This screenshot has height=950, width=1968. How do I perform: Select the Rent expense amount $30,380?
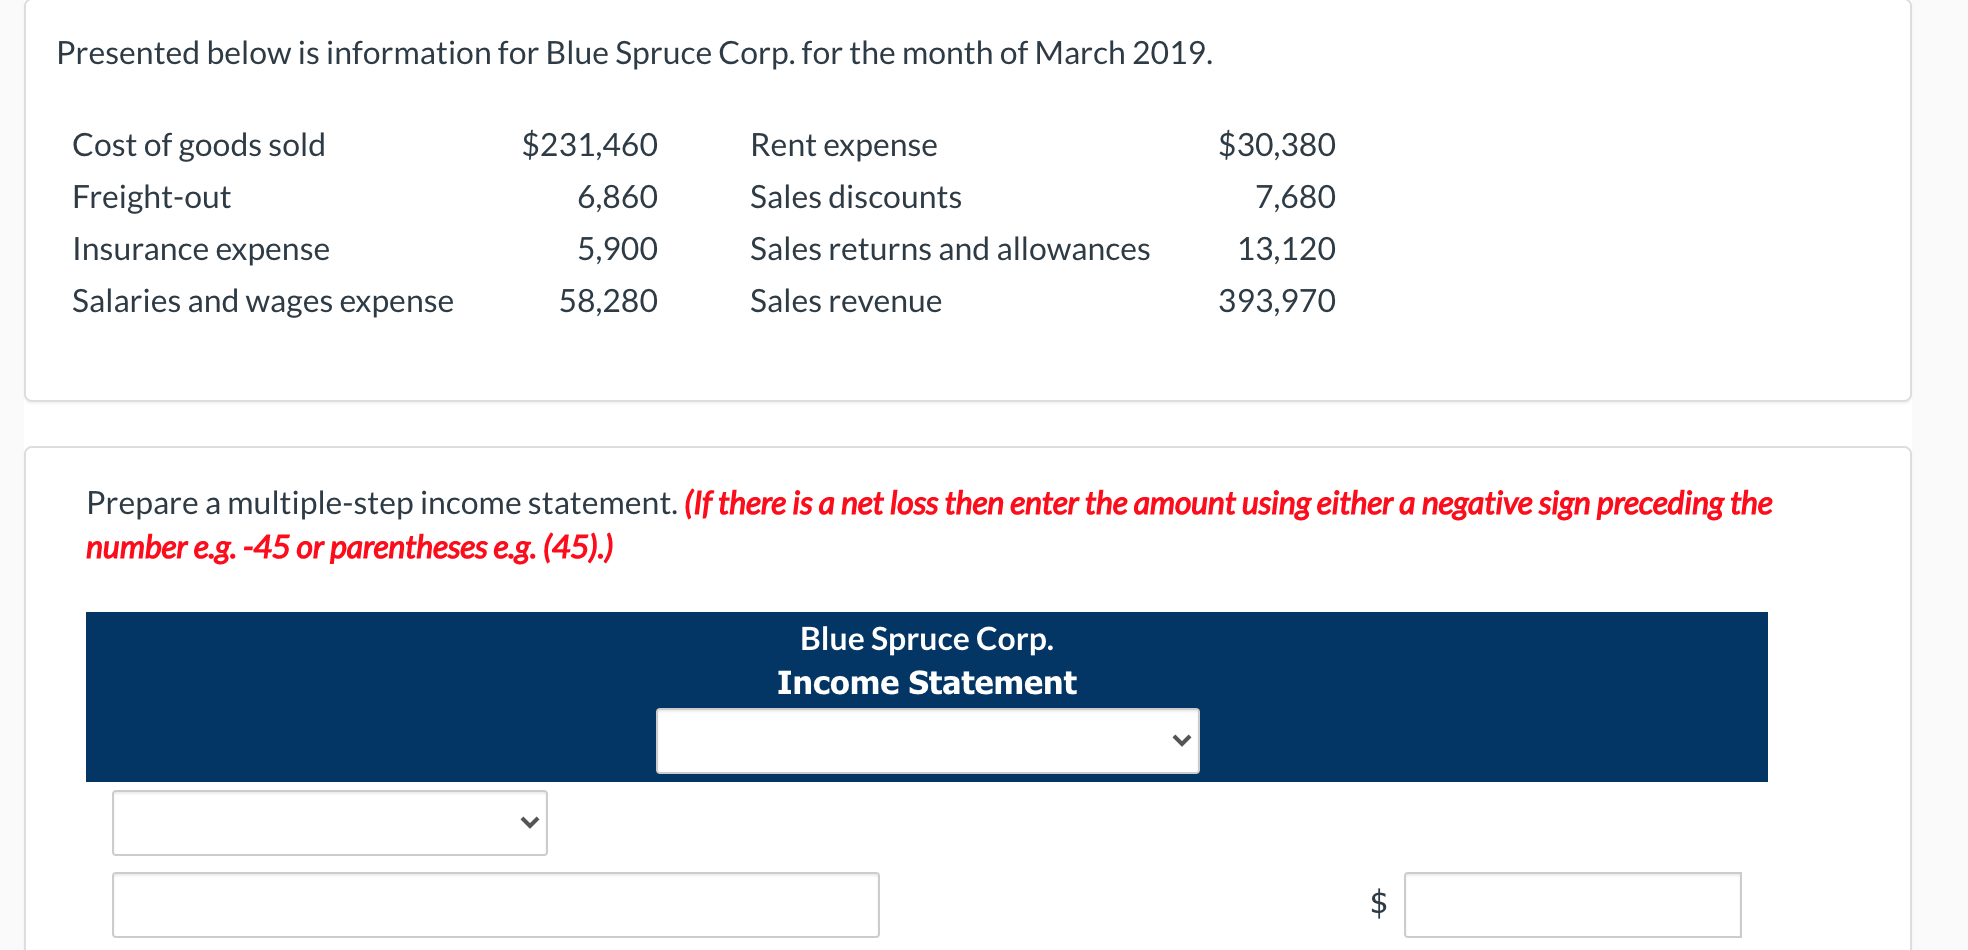(1277, 145)
